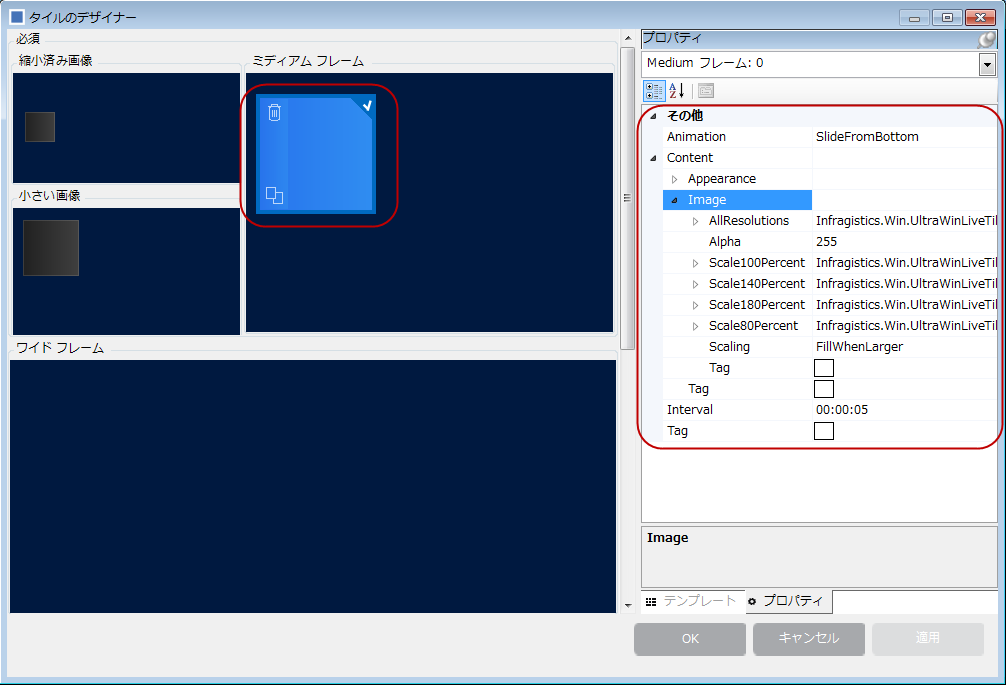Check the bottom Tag checkbox below Interval
The width and height of the screenshot is (1006, 685).
coord(823,430)
